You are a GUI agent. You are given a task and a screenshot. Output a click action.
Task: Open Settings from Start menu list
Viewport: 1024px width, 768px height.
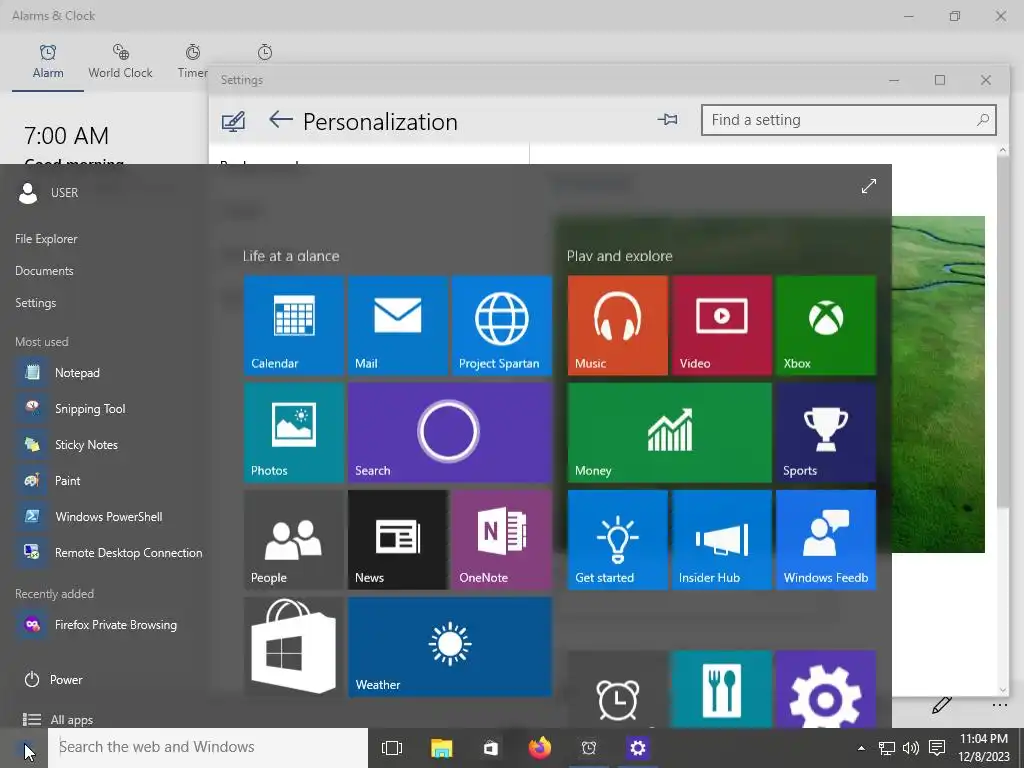[x=36, y=303]
